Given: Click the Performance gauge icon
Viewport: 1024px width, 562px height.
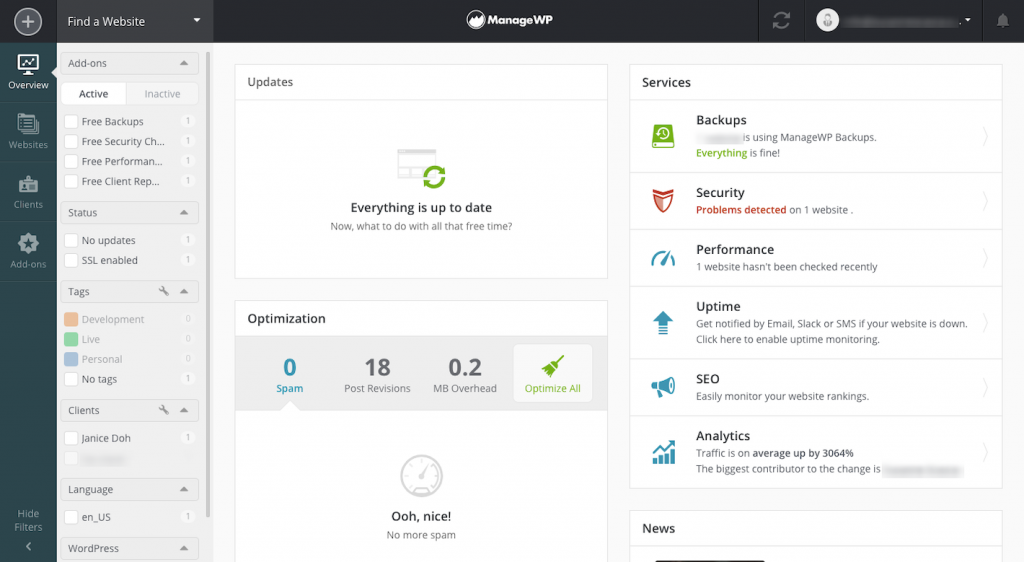Looking at the screenshot, I should coord(663,258).
